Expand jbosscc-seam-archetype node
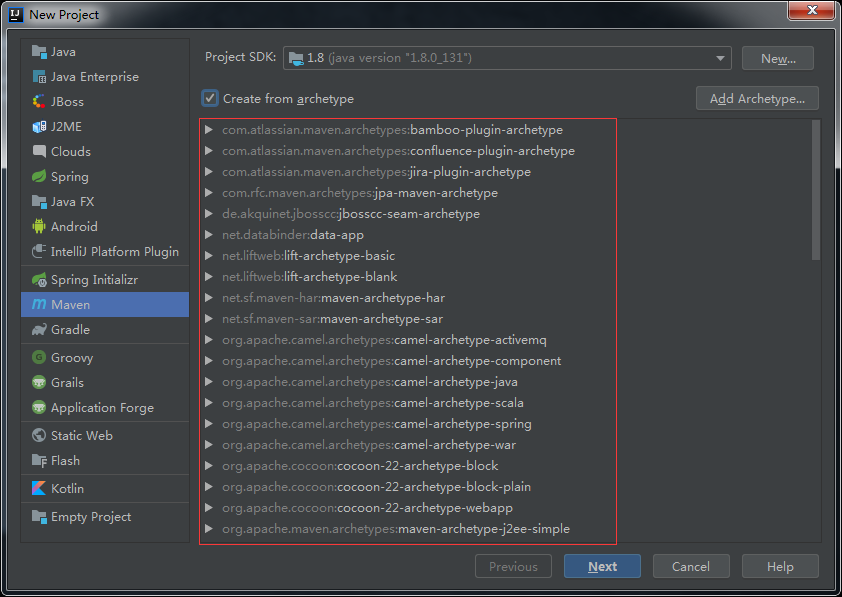The image size is (842, 597). 209,214
